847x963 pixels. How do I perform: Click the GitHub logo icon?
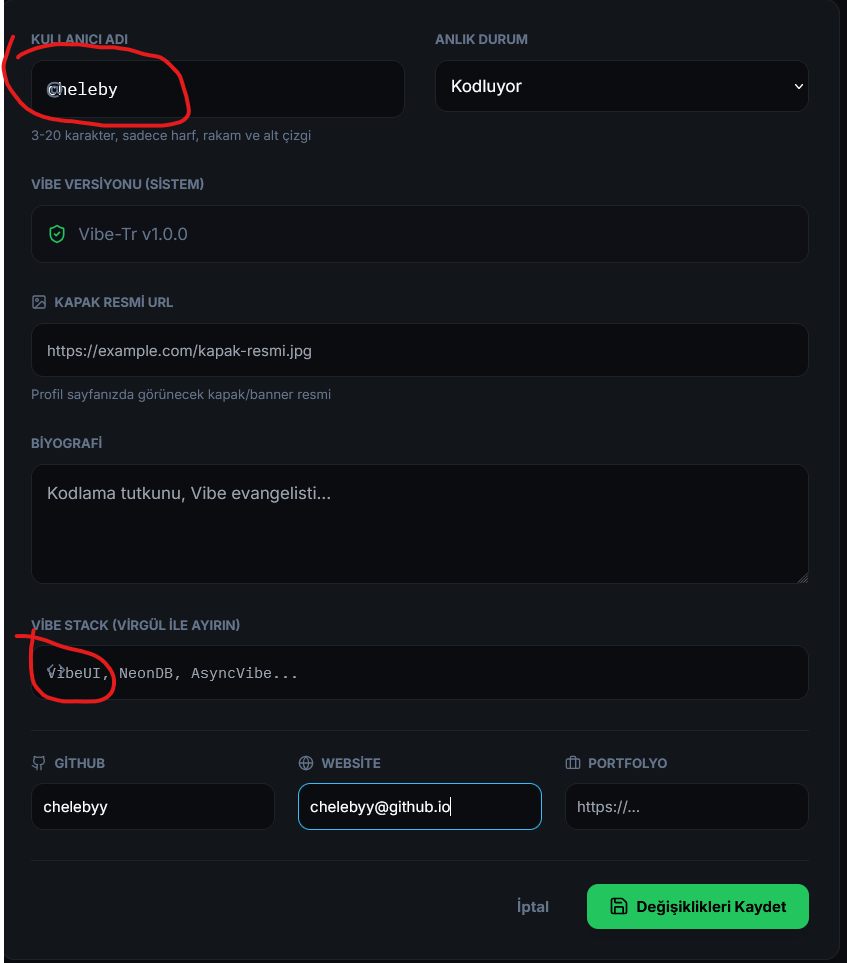(38, 763)
